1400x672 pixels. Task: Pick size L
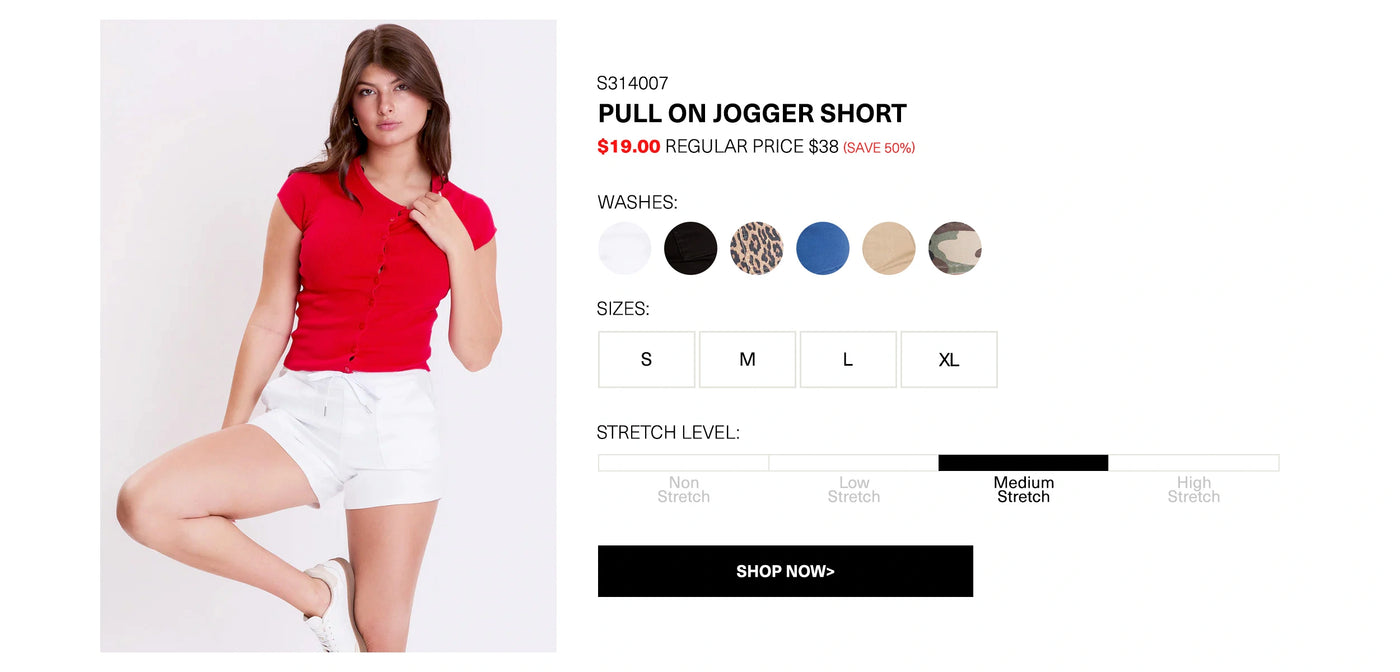click(x=848, y=360)
